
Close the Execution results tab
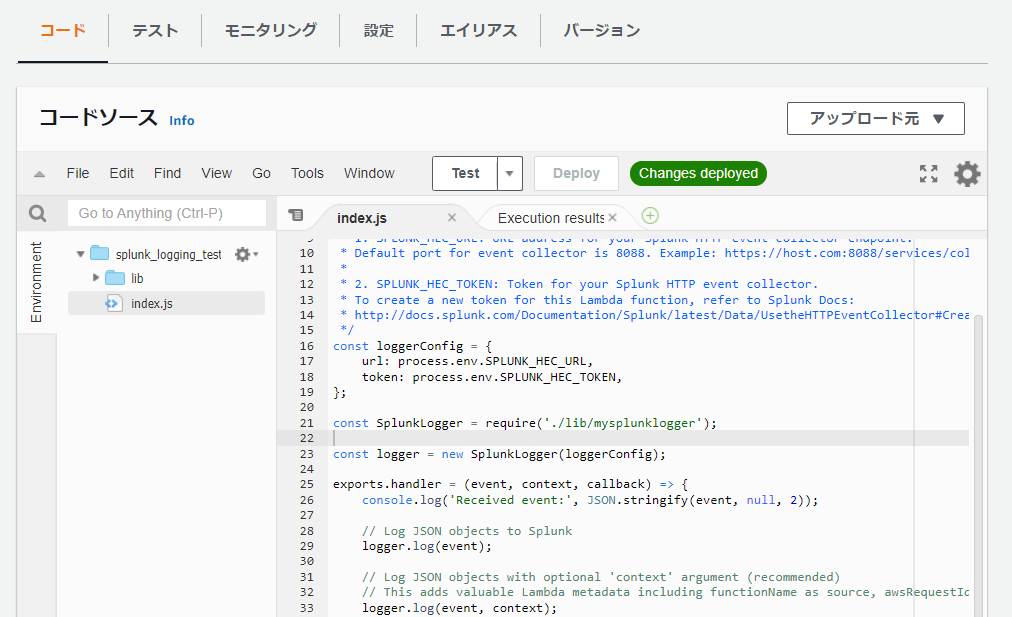612,217
